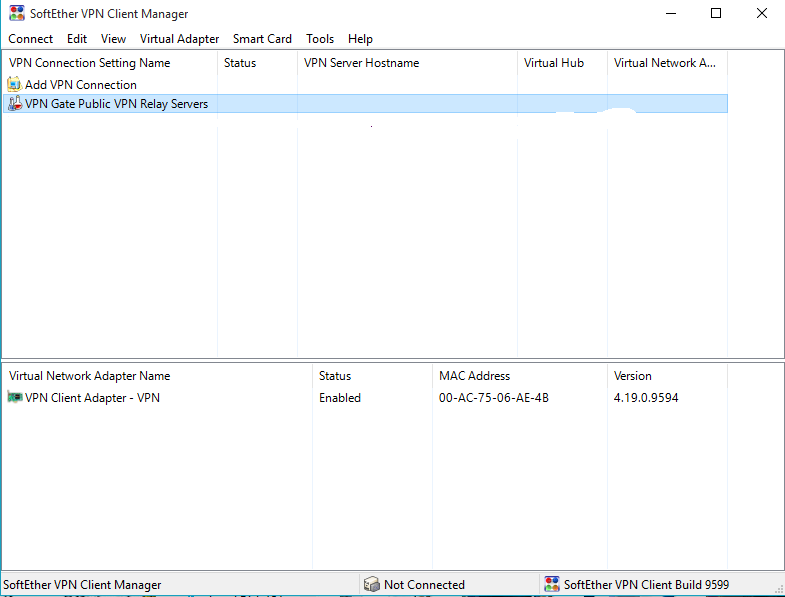
Task: Select the VPN Gate relay servers icon
Action: click(15, 103)
